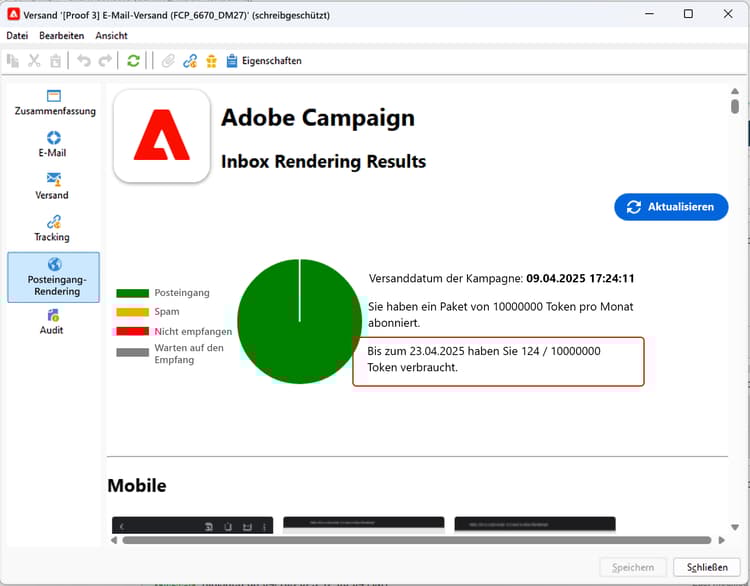This screenshot has height=586, width=750.
Task: Click the grey Warten auf den Empfang swatch
Action: coord(132,353)
